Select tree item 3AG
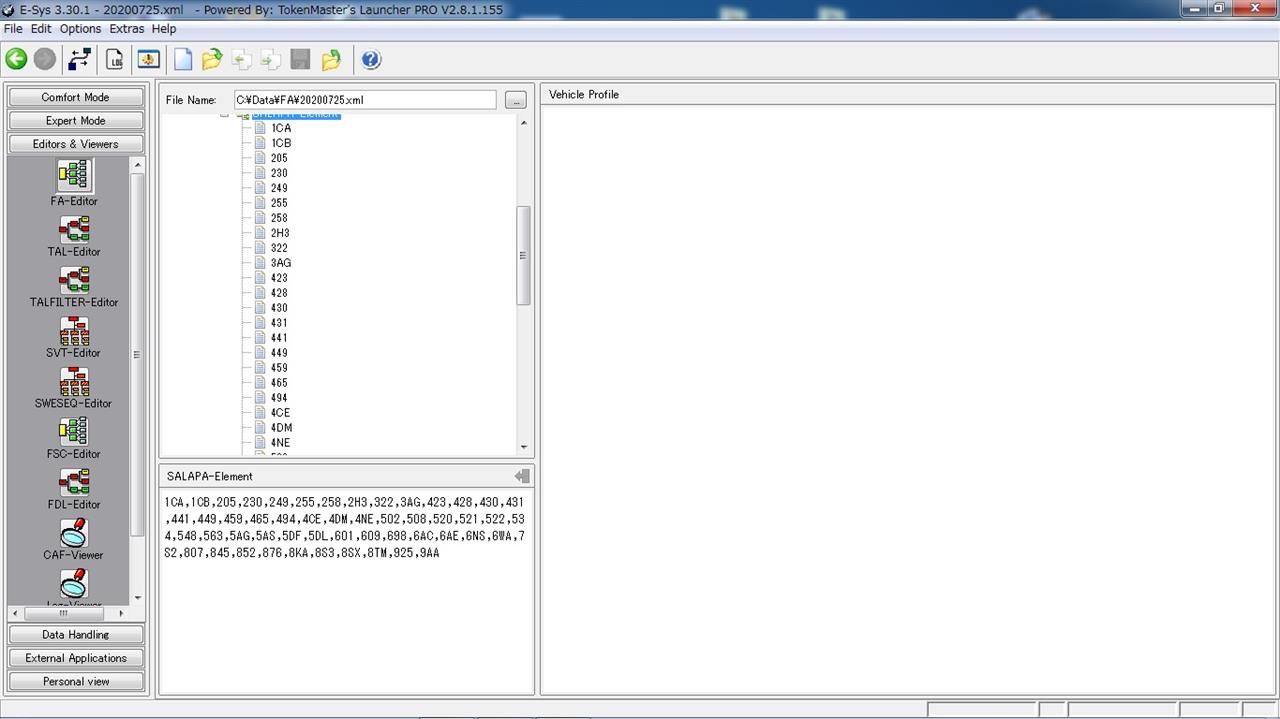Image resolution: width=1280 pixels, height=719 pixels. coord(281,263)
